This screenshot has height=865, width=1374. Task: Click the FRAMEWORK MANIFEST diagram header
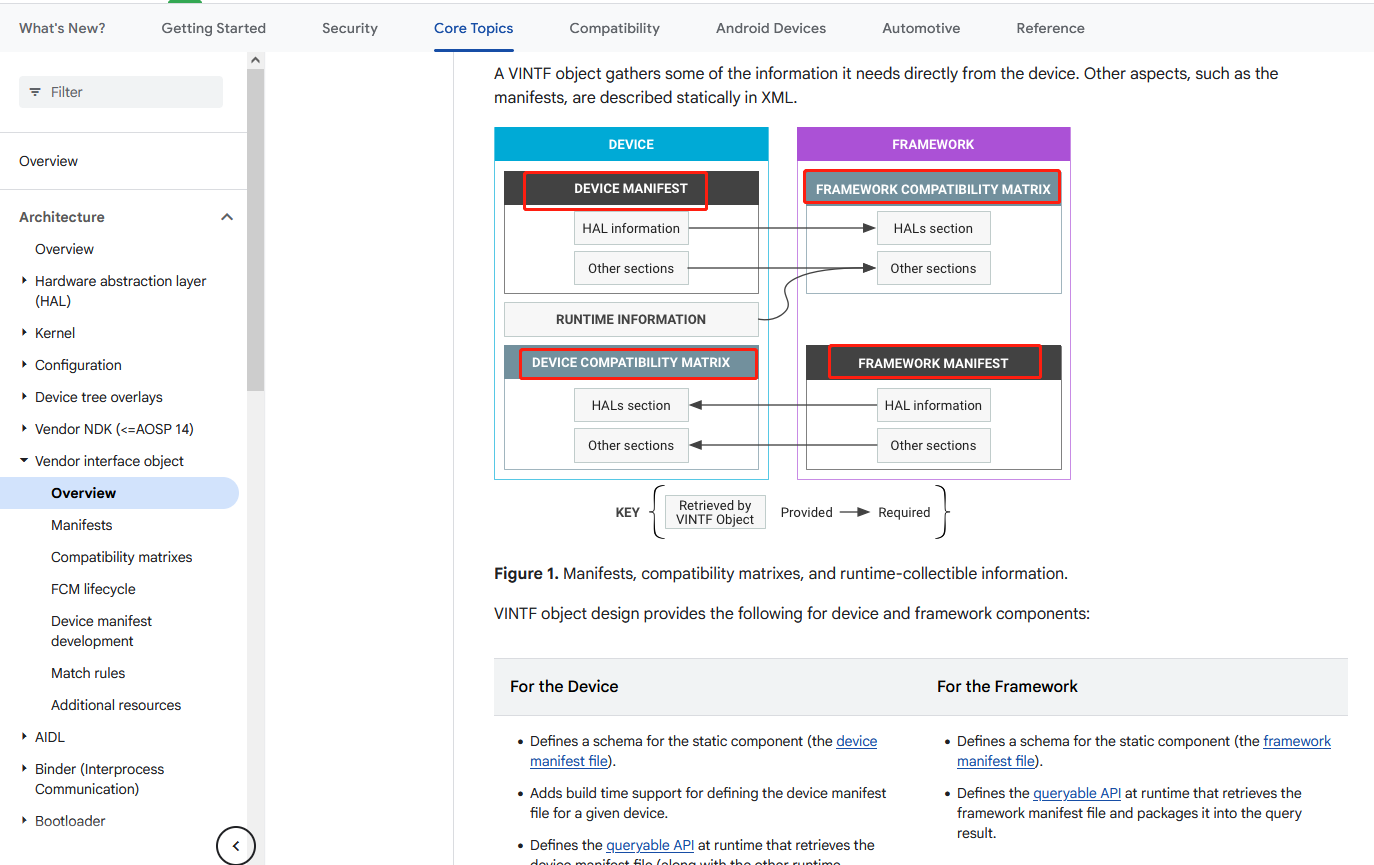pos(933,363)
